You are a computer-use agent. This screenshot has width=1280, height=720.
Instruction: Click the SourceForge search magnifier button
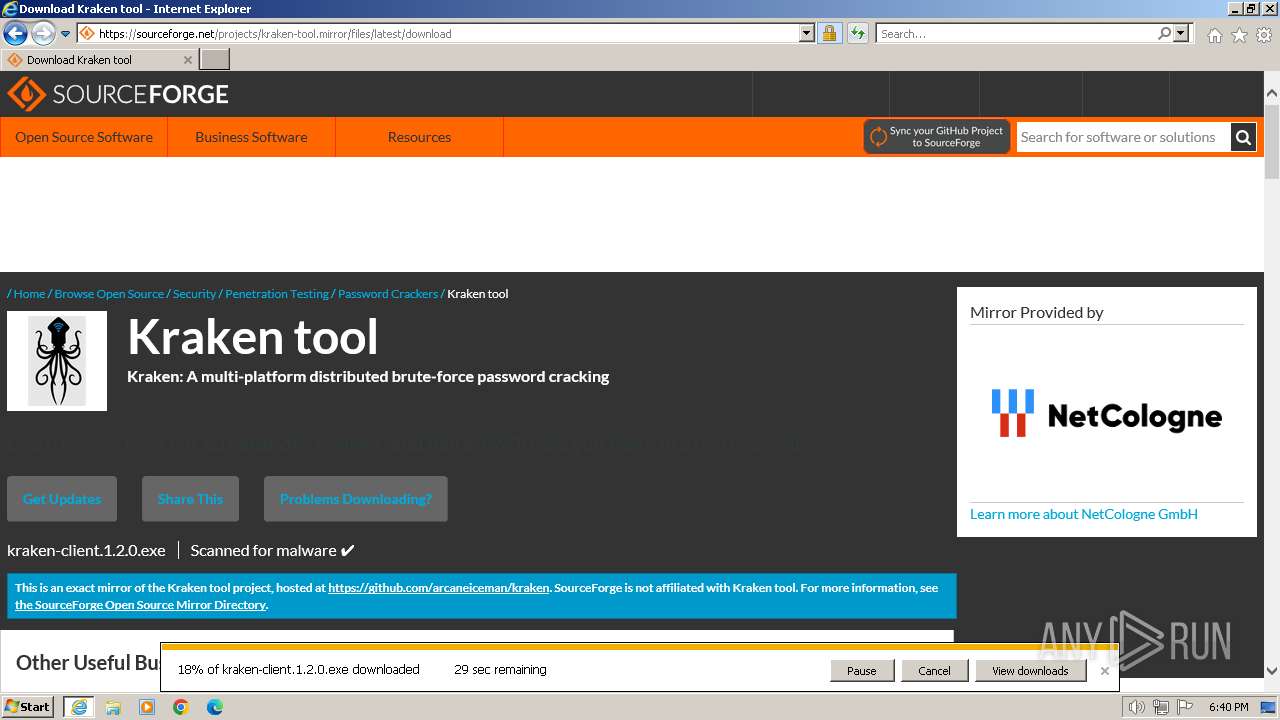pos(1243,137)
